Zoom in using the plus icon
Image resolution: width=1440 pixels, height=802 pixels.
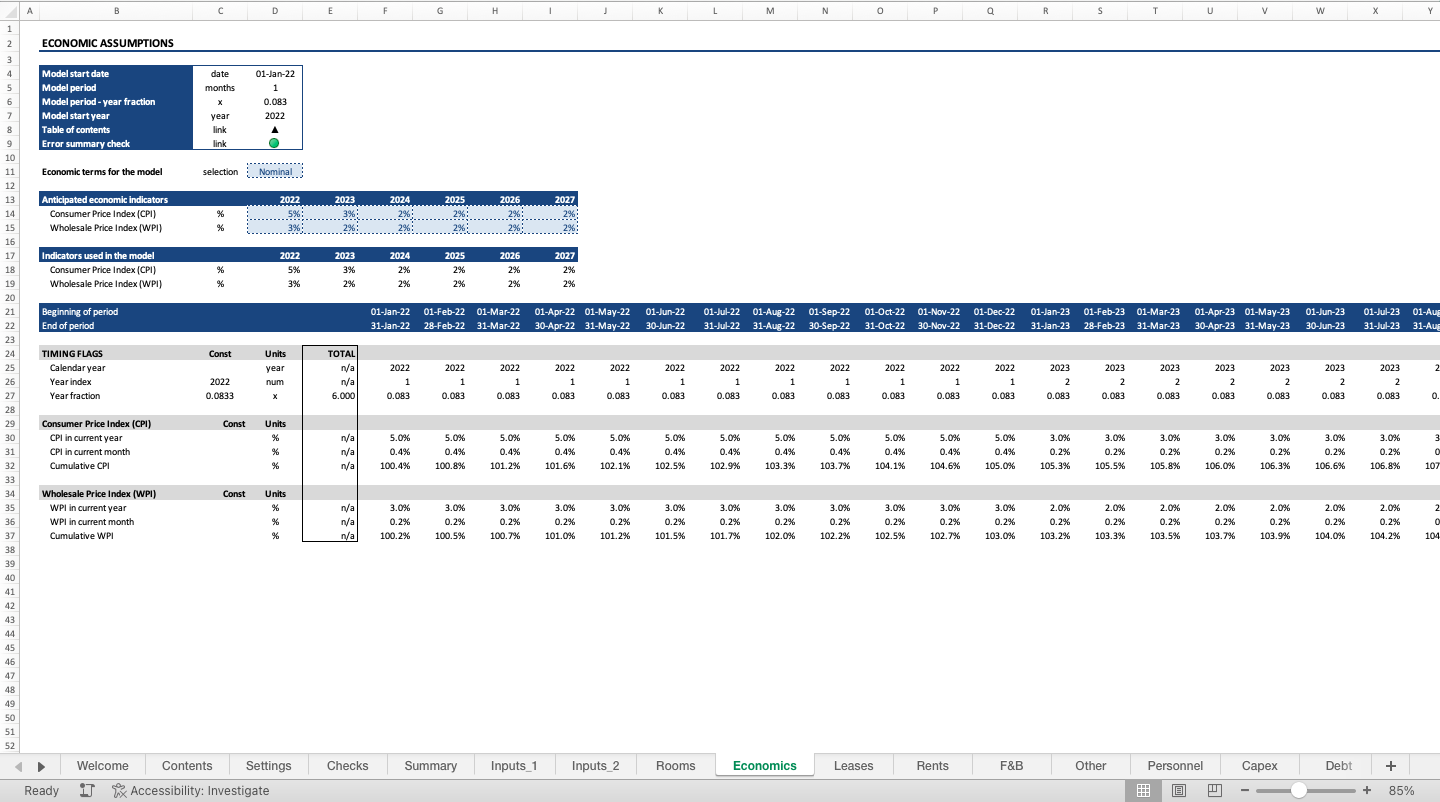(1368, 790)
